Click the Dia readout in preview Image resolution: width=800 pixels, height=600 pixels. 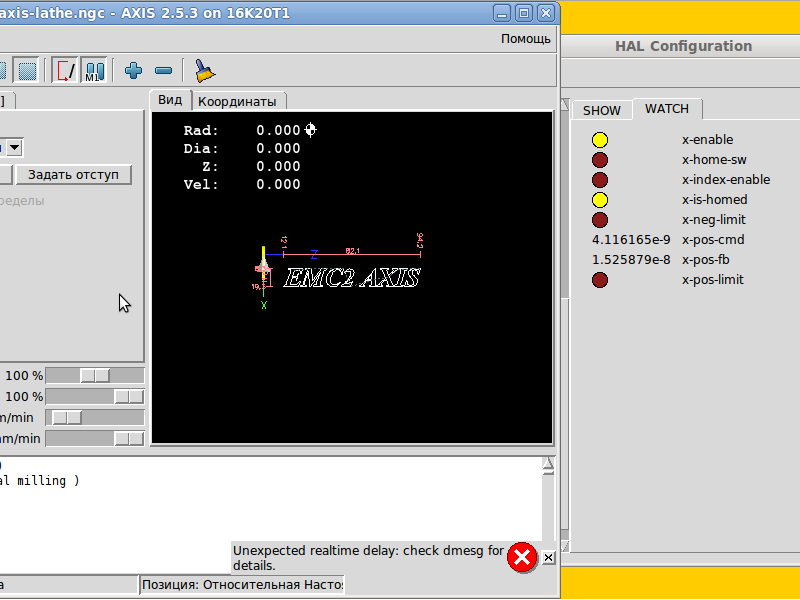[x=242, y=148]
